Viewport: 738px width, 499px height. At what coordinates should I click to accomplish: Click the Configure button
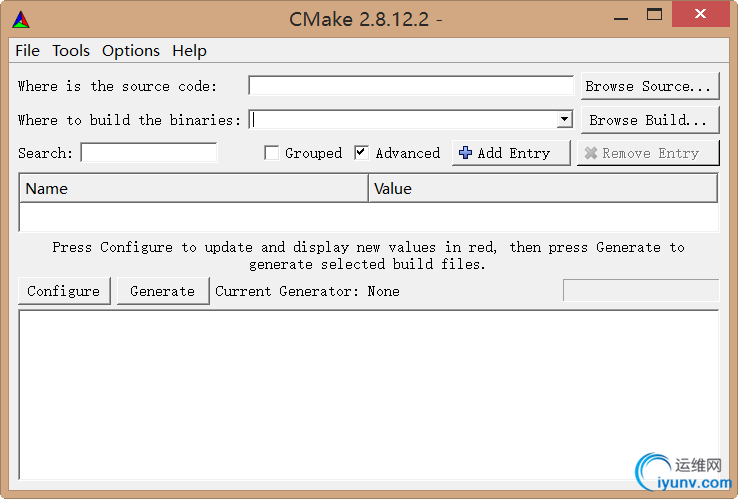(x=64, y=291)
